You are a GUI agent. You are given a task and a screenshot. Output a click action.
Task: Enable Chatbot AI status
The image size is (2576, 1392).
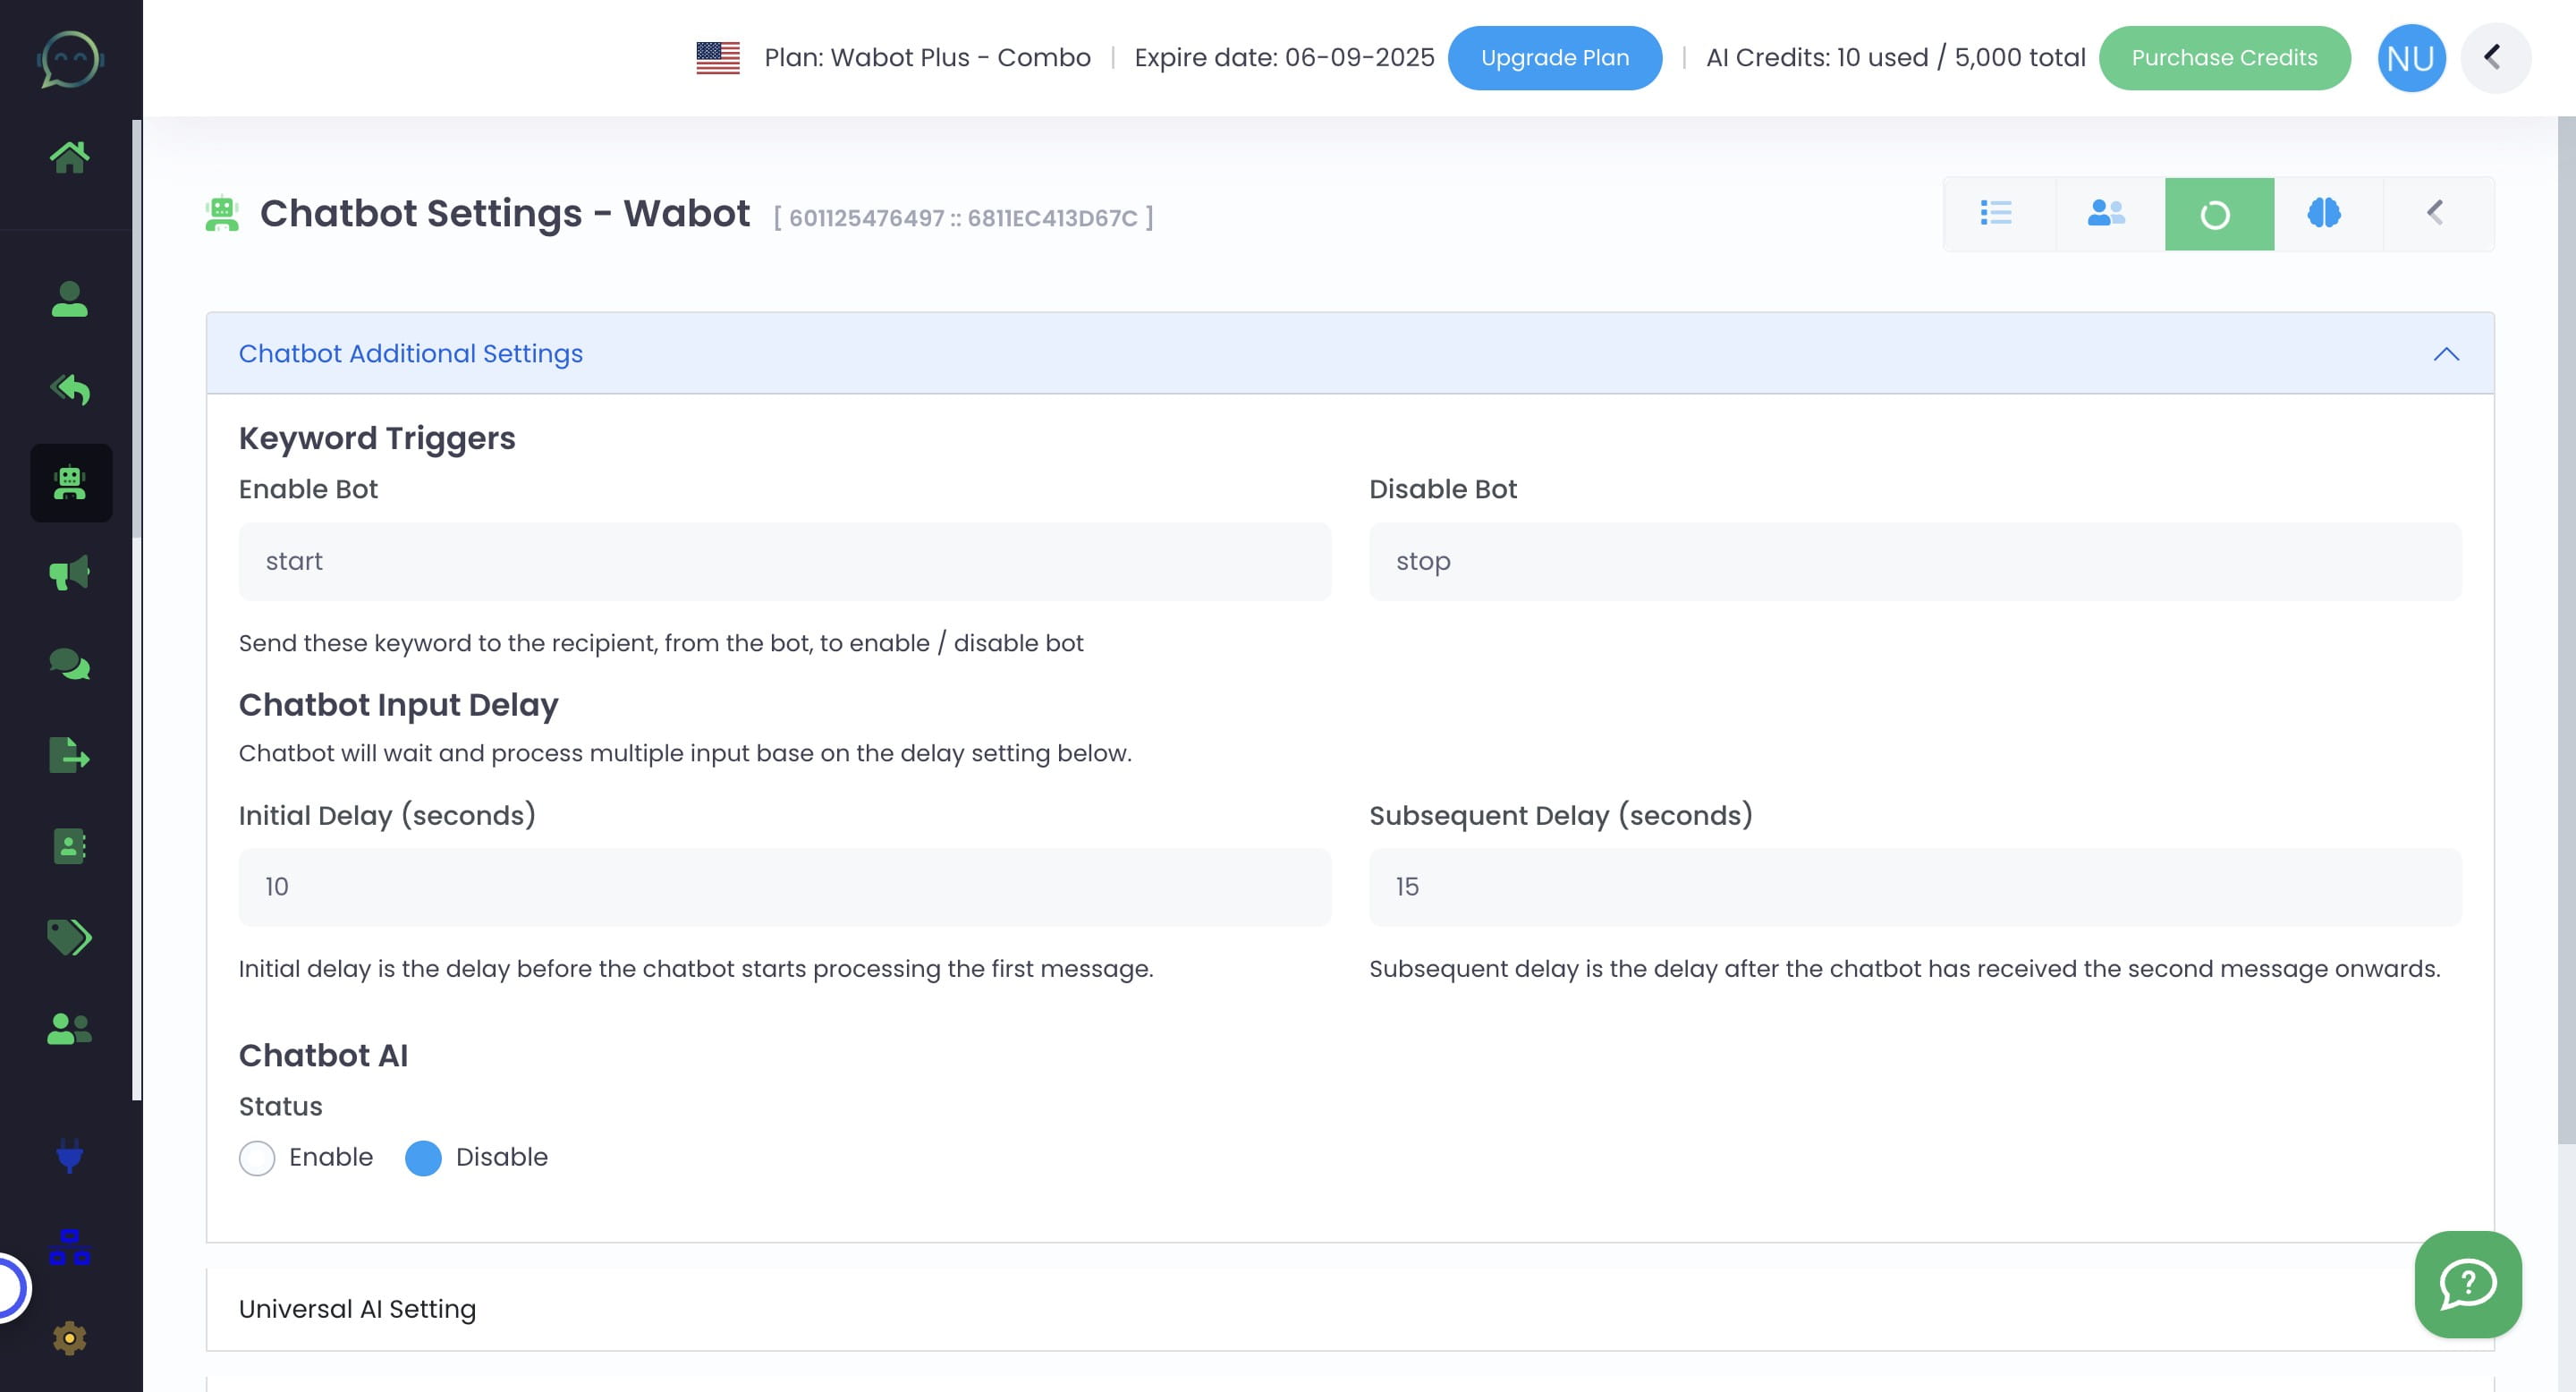click(x=257, y=1157)
